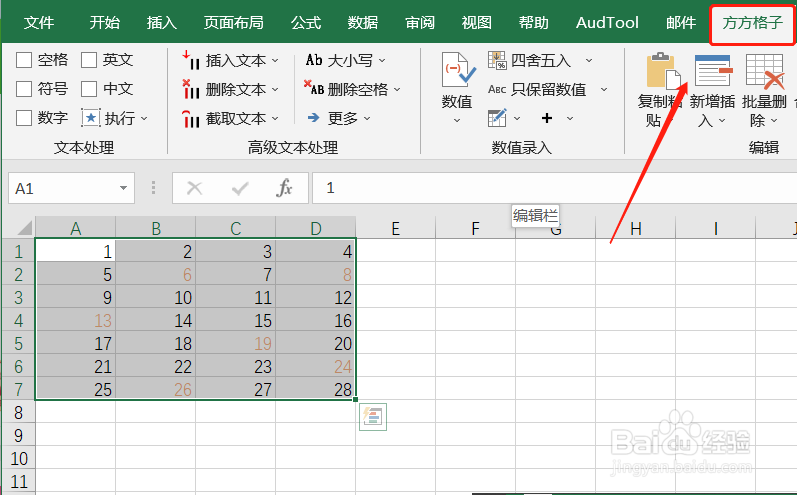Switch to the 邮件 ribbon tab
797x495 pixels.
pyautogui.click(x=681, y=22)
